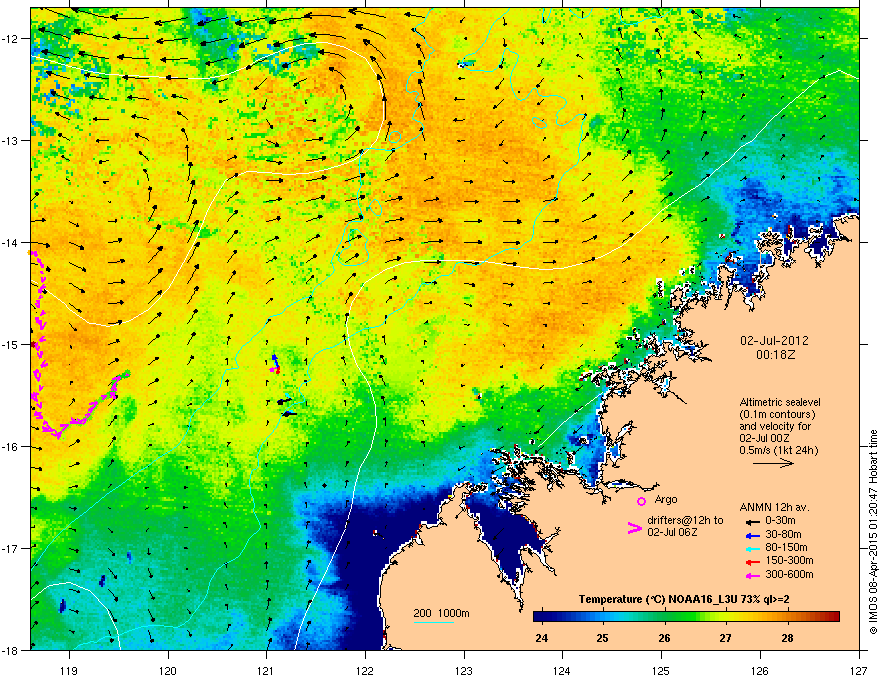The height and width of the screenshot is (680, 880).
Task: Click the latitude axis label -18
Action: pyautogui.click(x=11, y=650)
